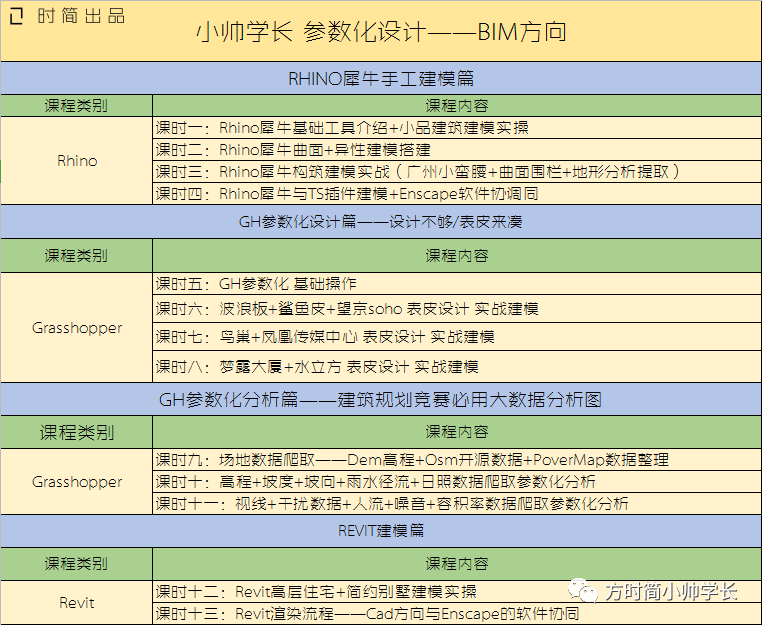The width and height of the screenshot is (762, 625).
Task: Select 课时二 Rhino犀牛曲面+异性建模搭建 row
Action: click(457, 149)
